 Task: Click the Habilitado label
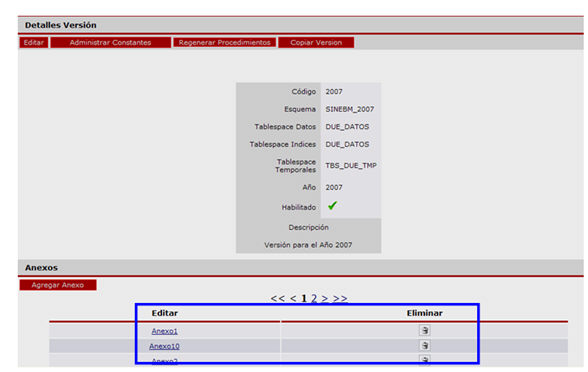[x=299, y=207]
